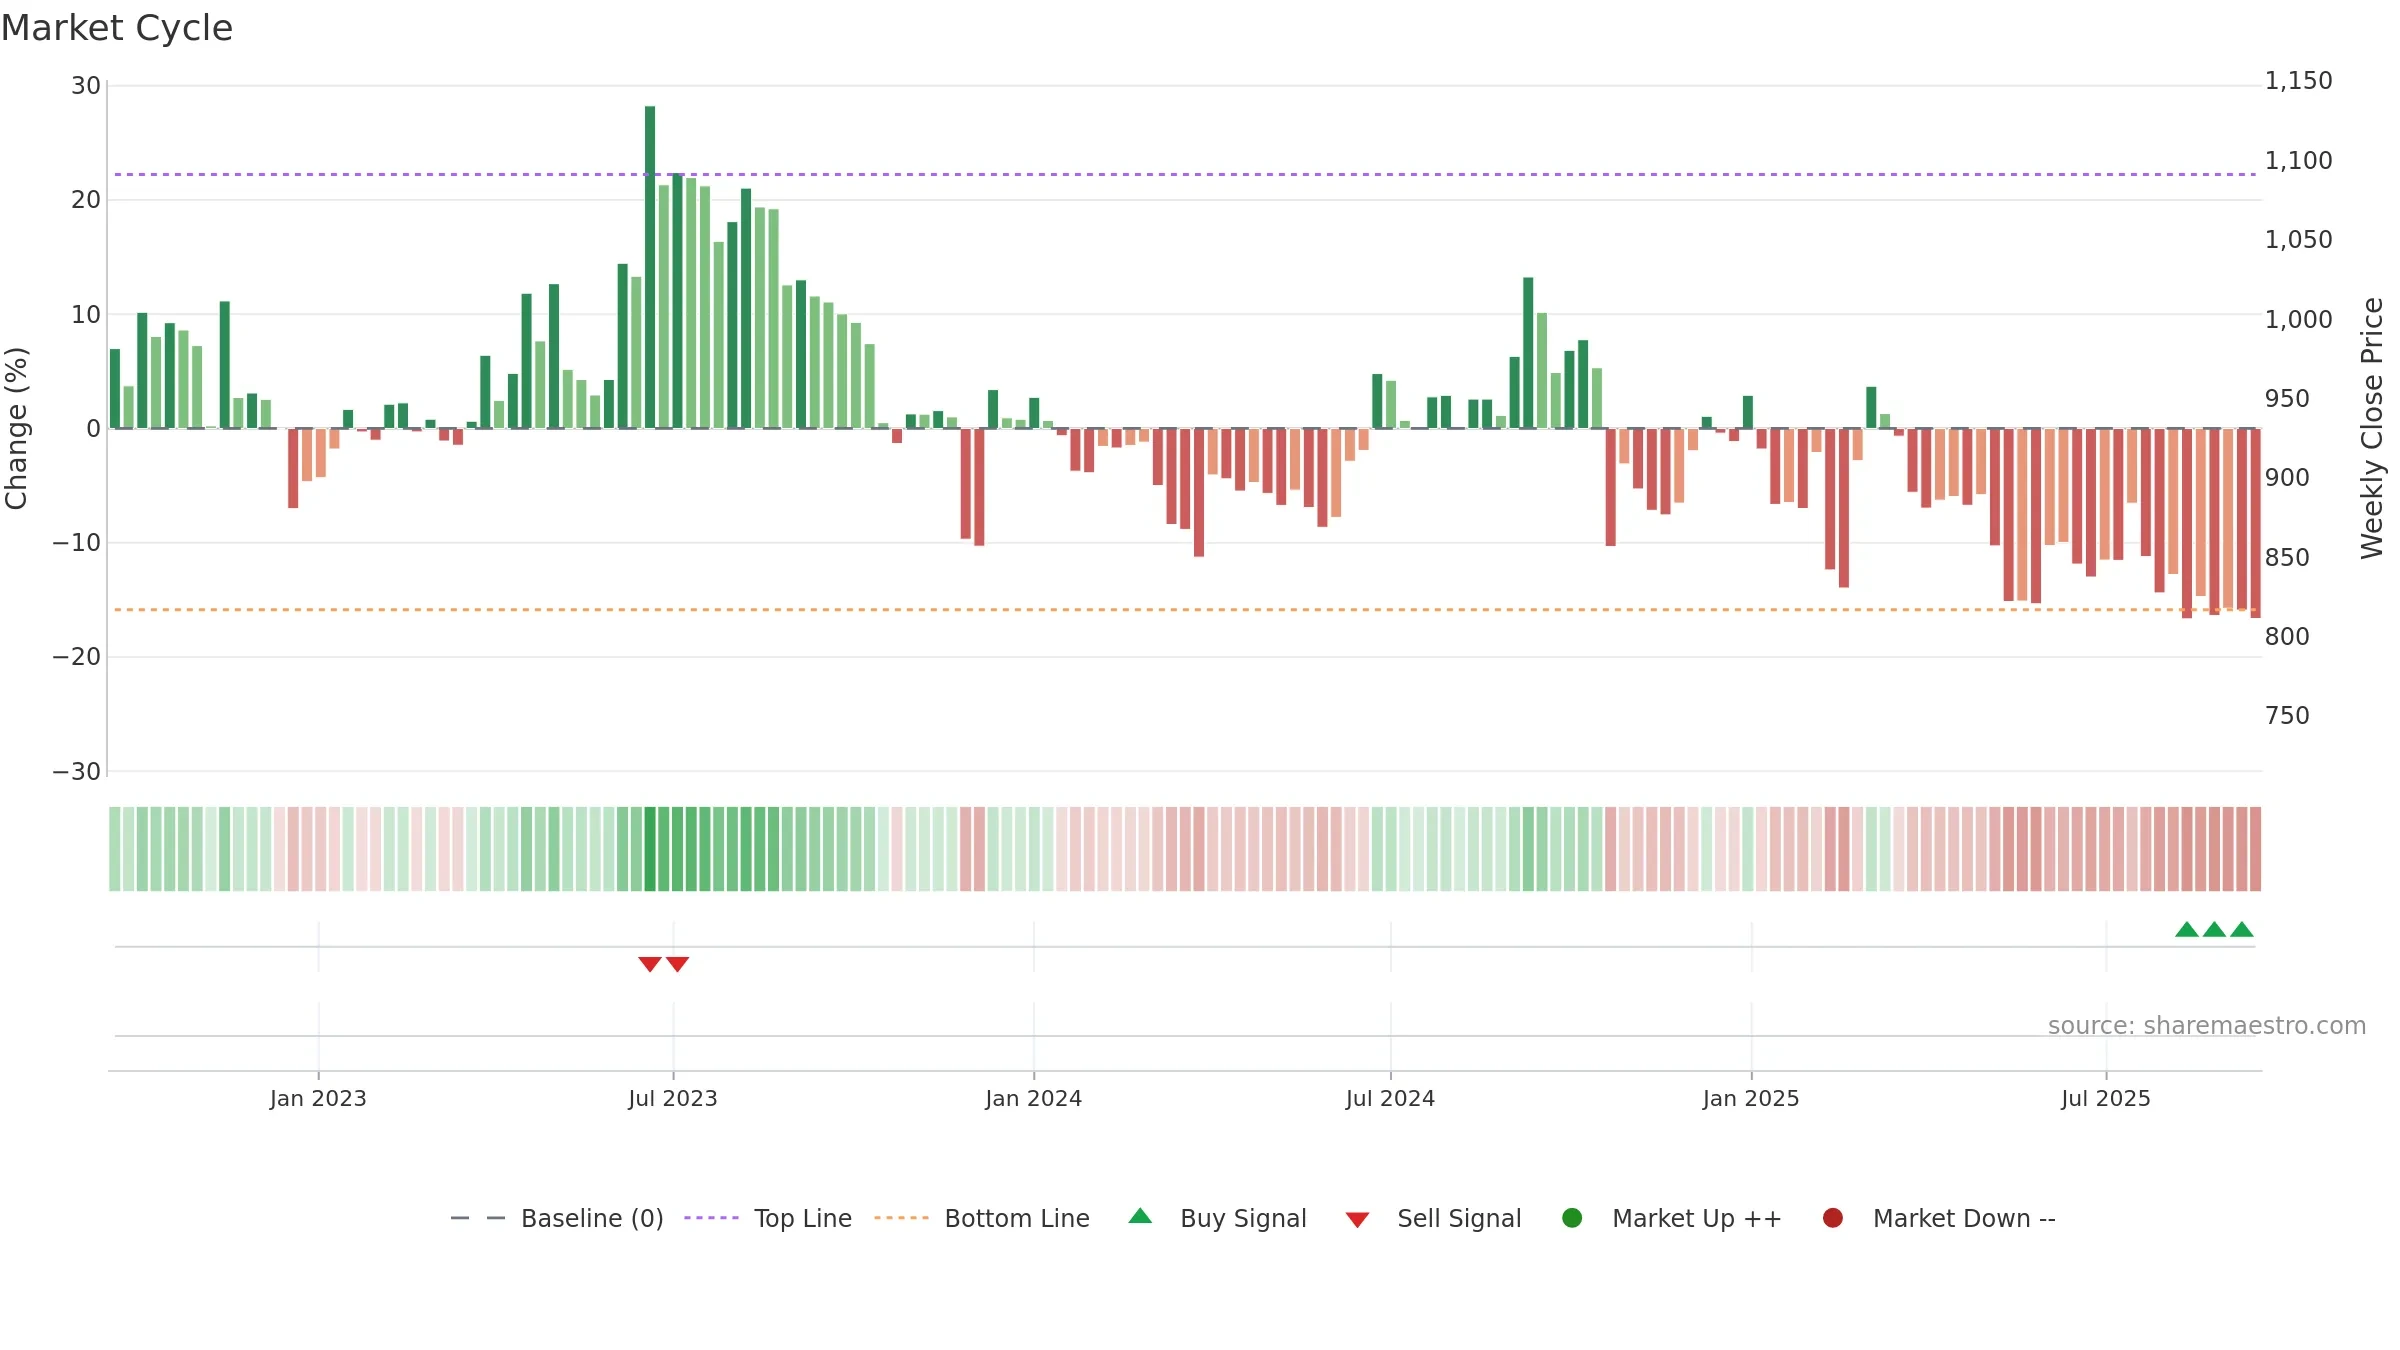This screenshot has height=1350, width=2400.
Task: Click the 750 price axis label
Action: (2287, 716)
